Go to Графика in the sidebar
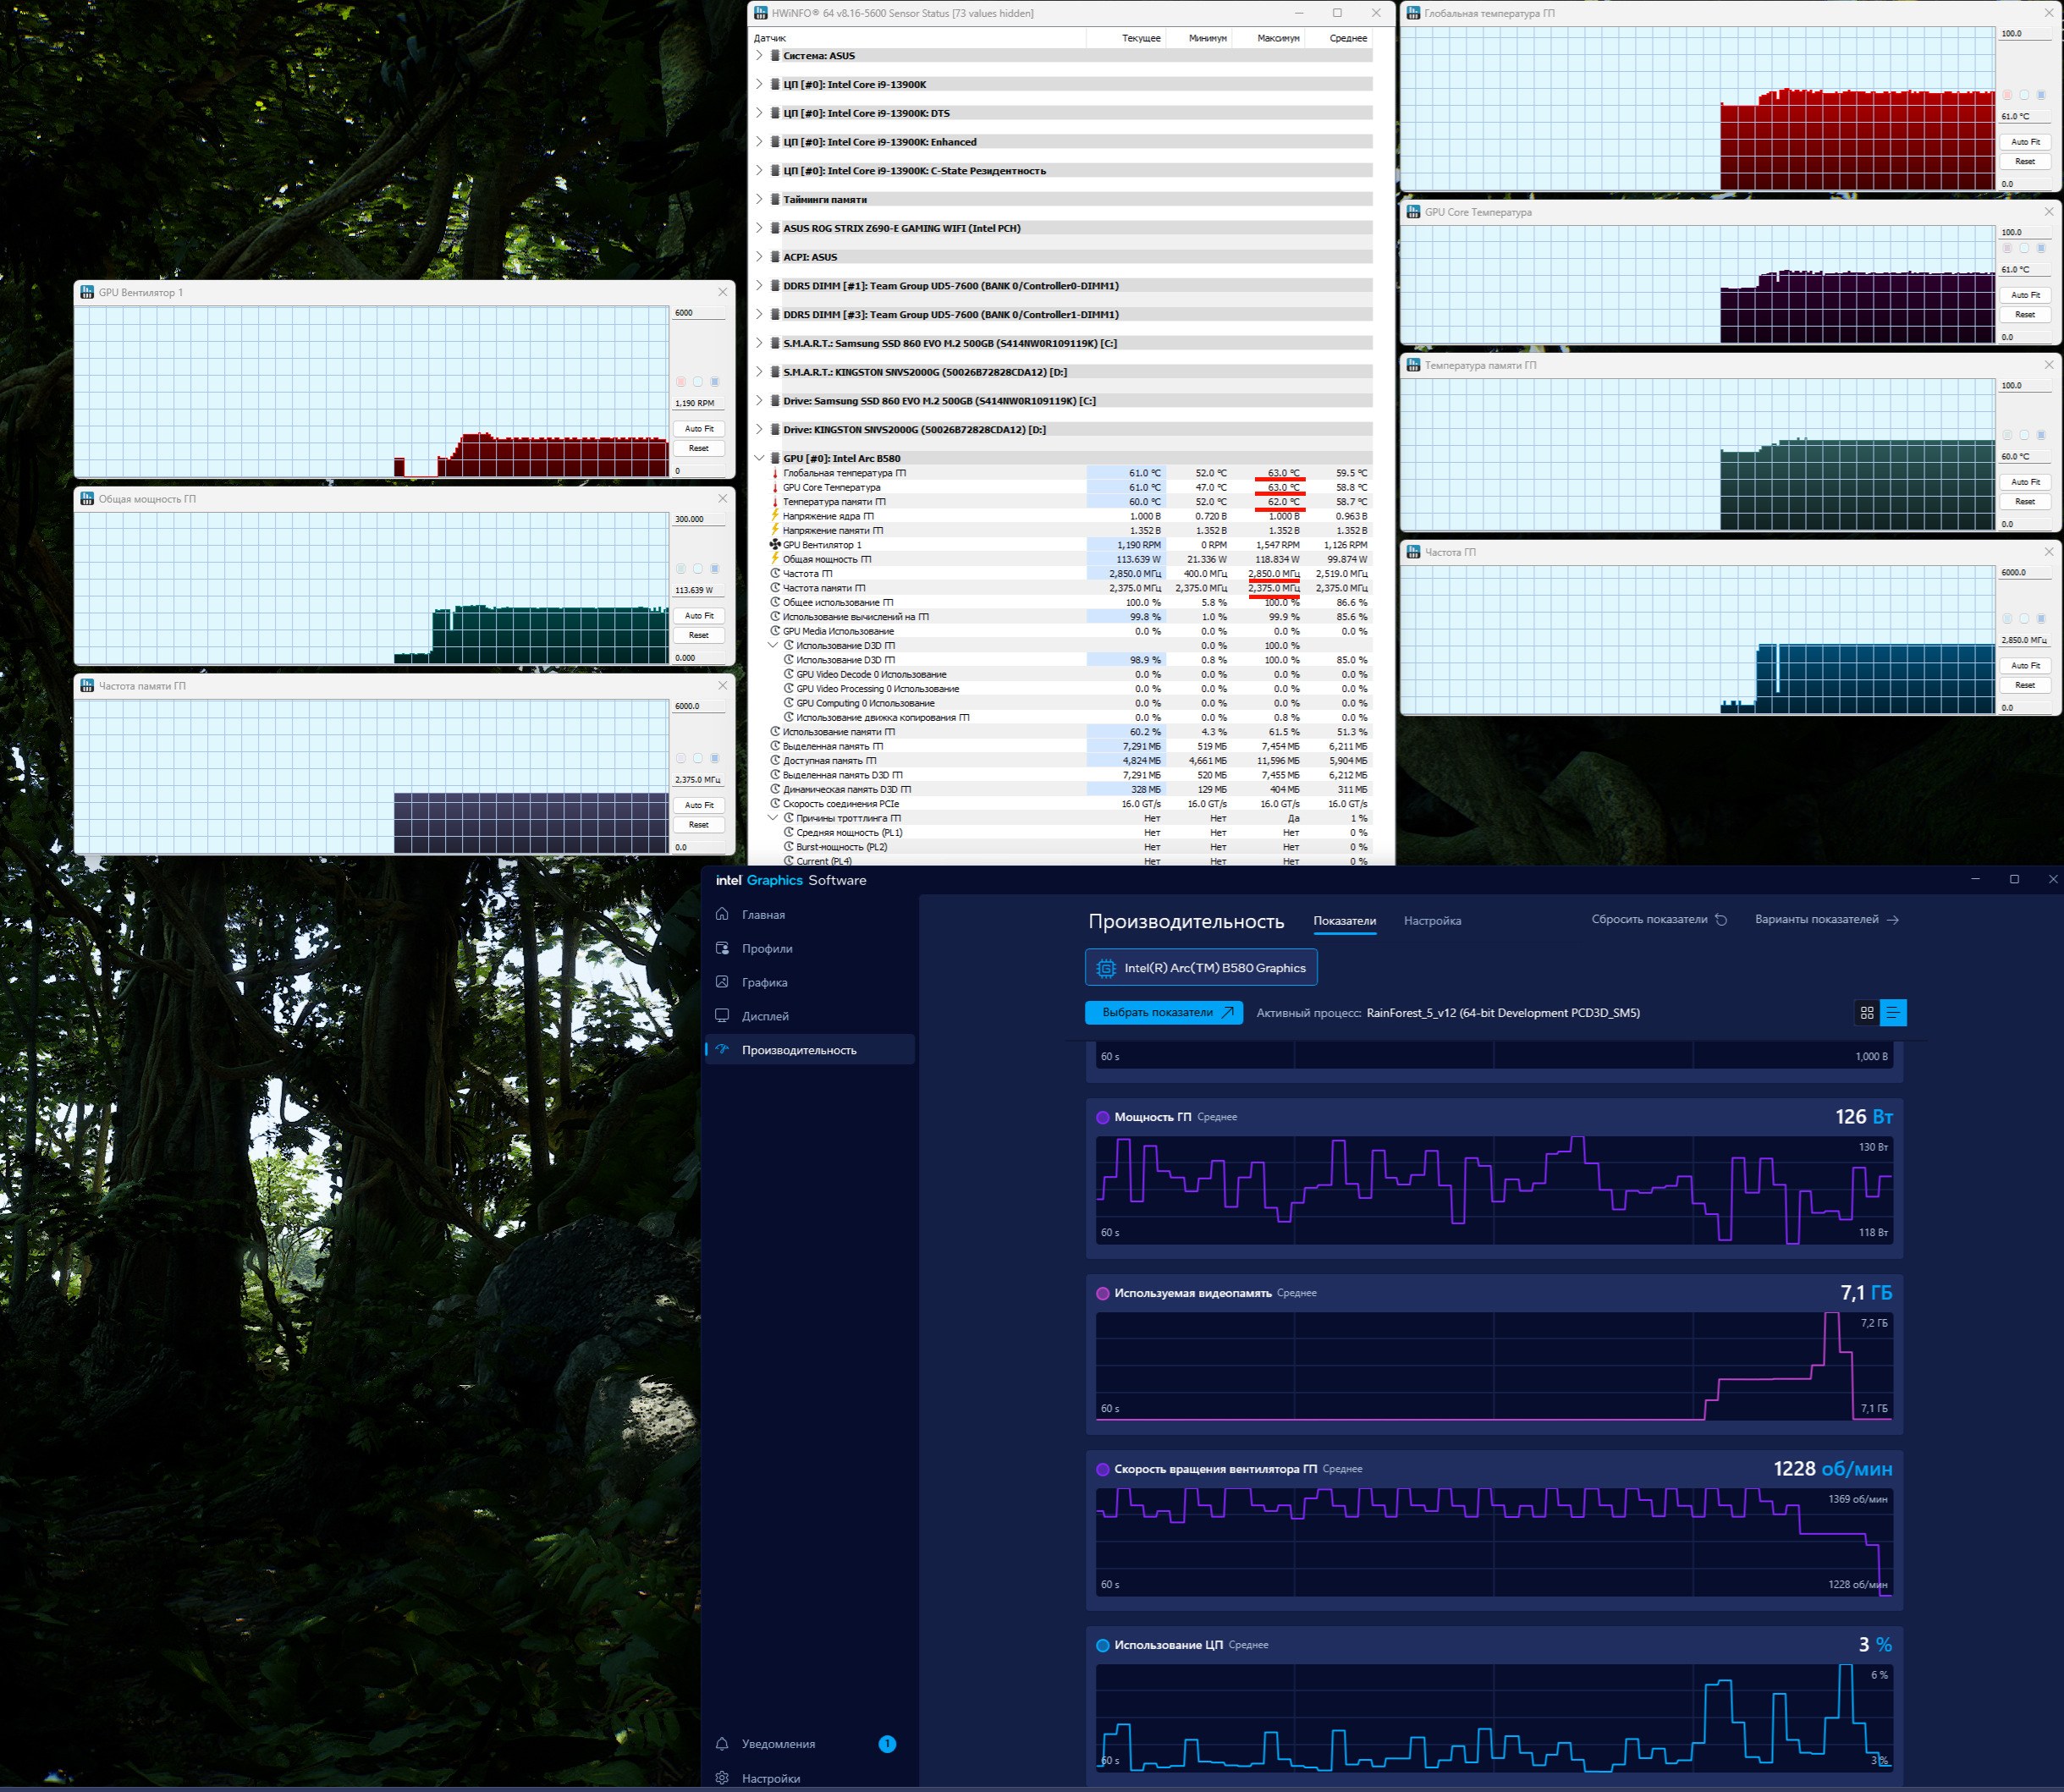The image size is (2064, 1792). pos(763,983)
